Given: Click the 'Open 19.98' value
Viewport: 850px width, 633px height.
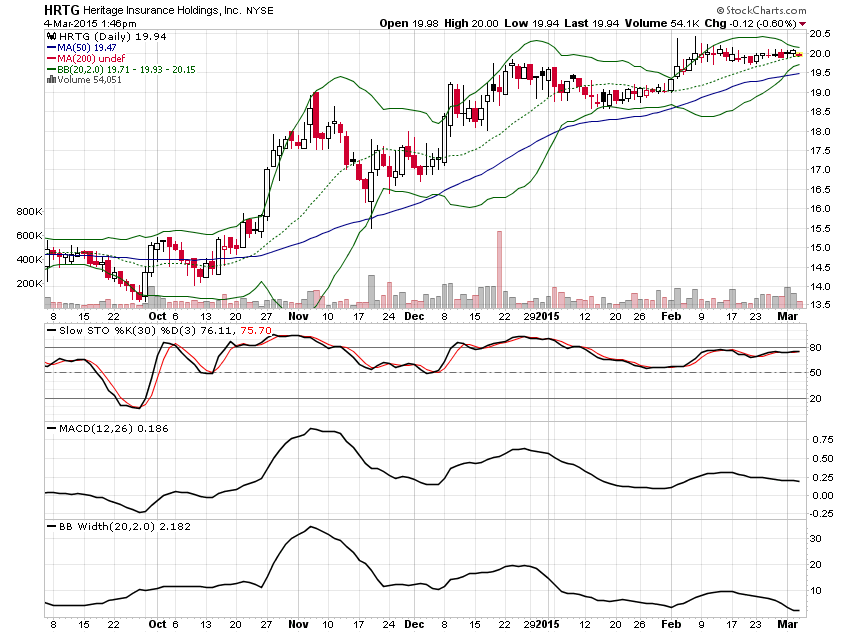Looking at the screenshot, I should (409, 23).
